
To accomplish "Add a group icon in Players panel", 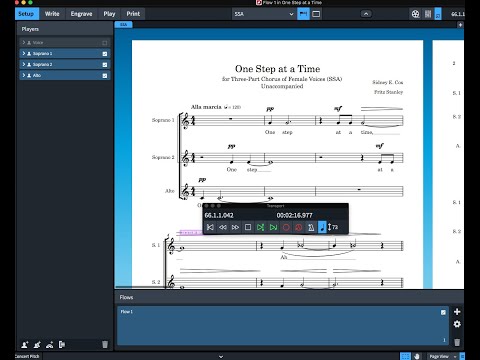I will click(62, 345).
